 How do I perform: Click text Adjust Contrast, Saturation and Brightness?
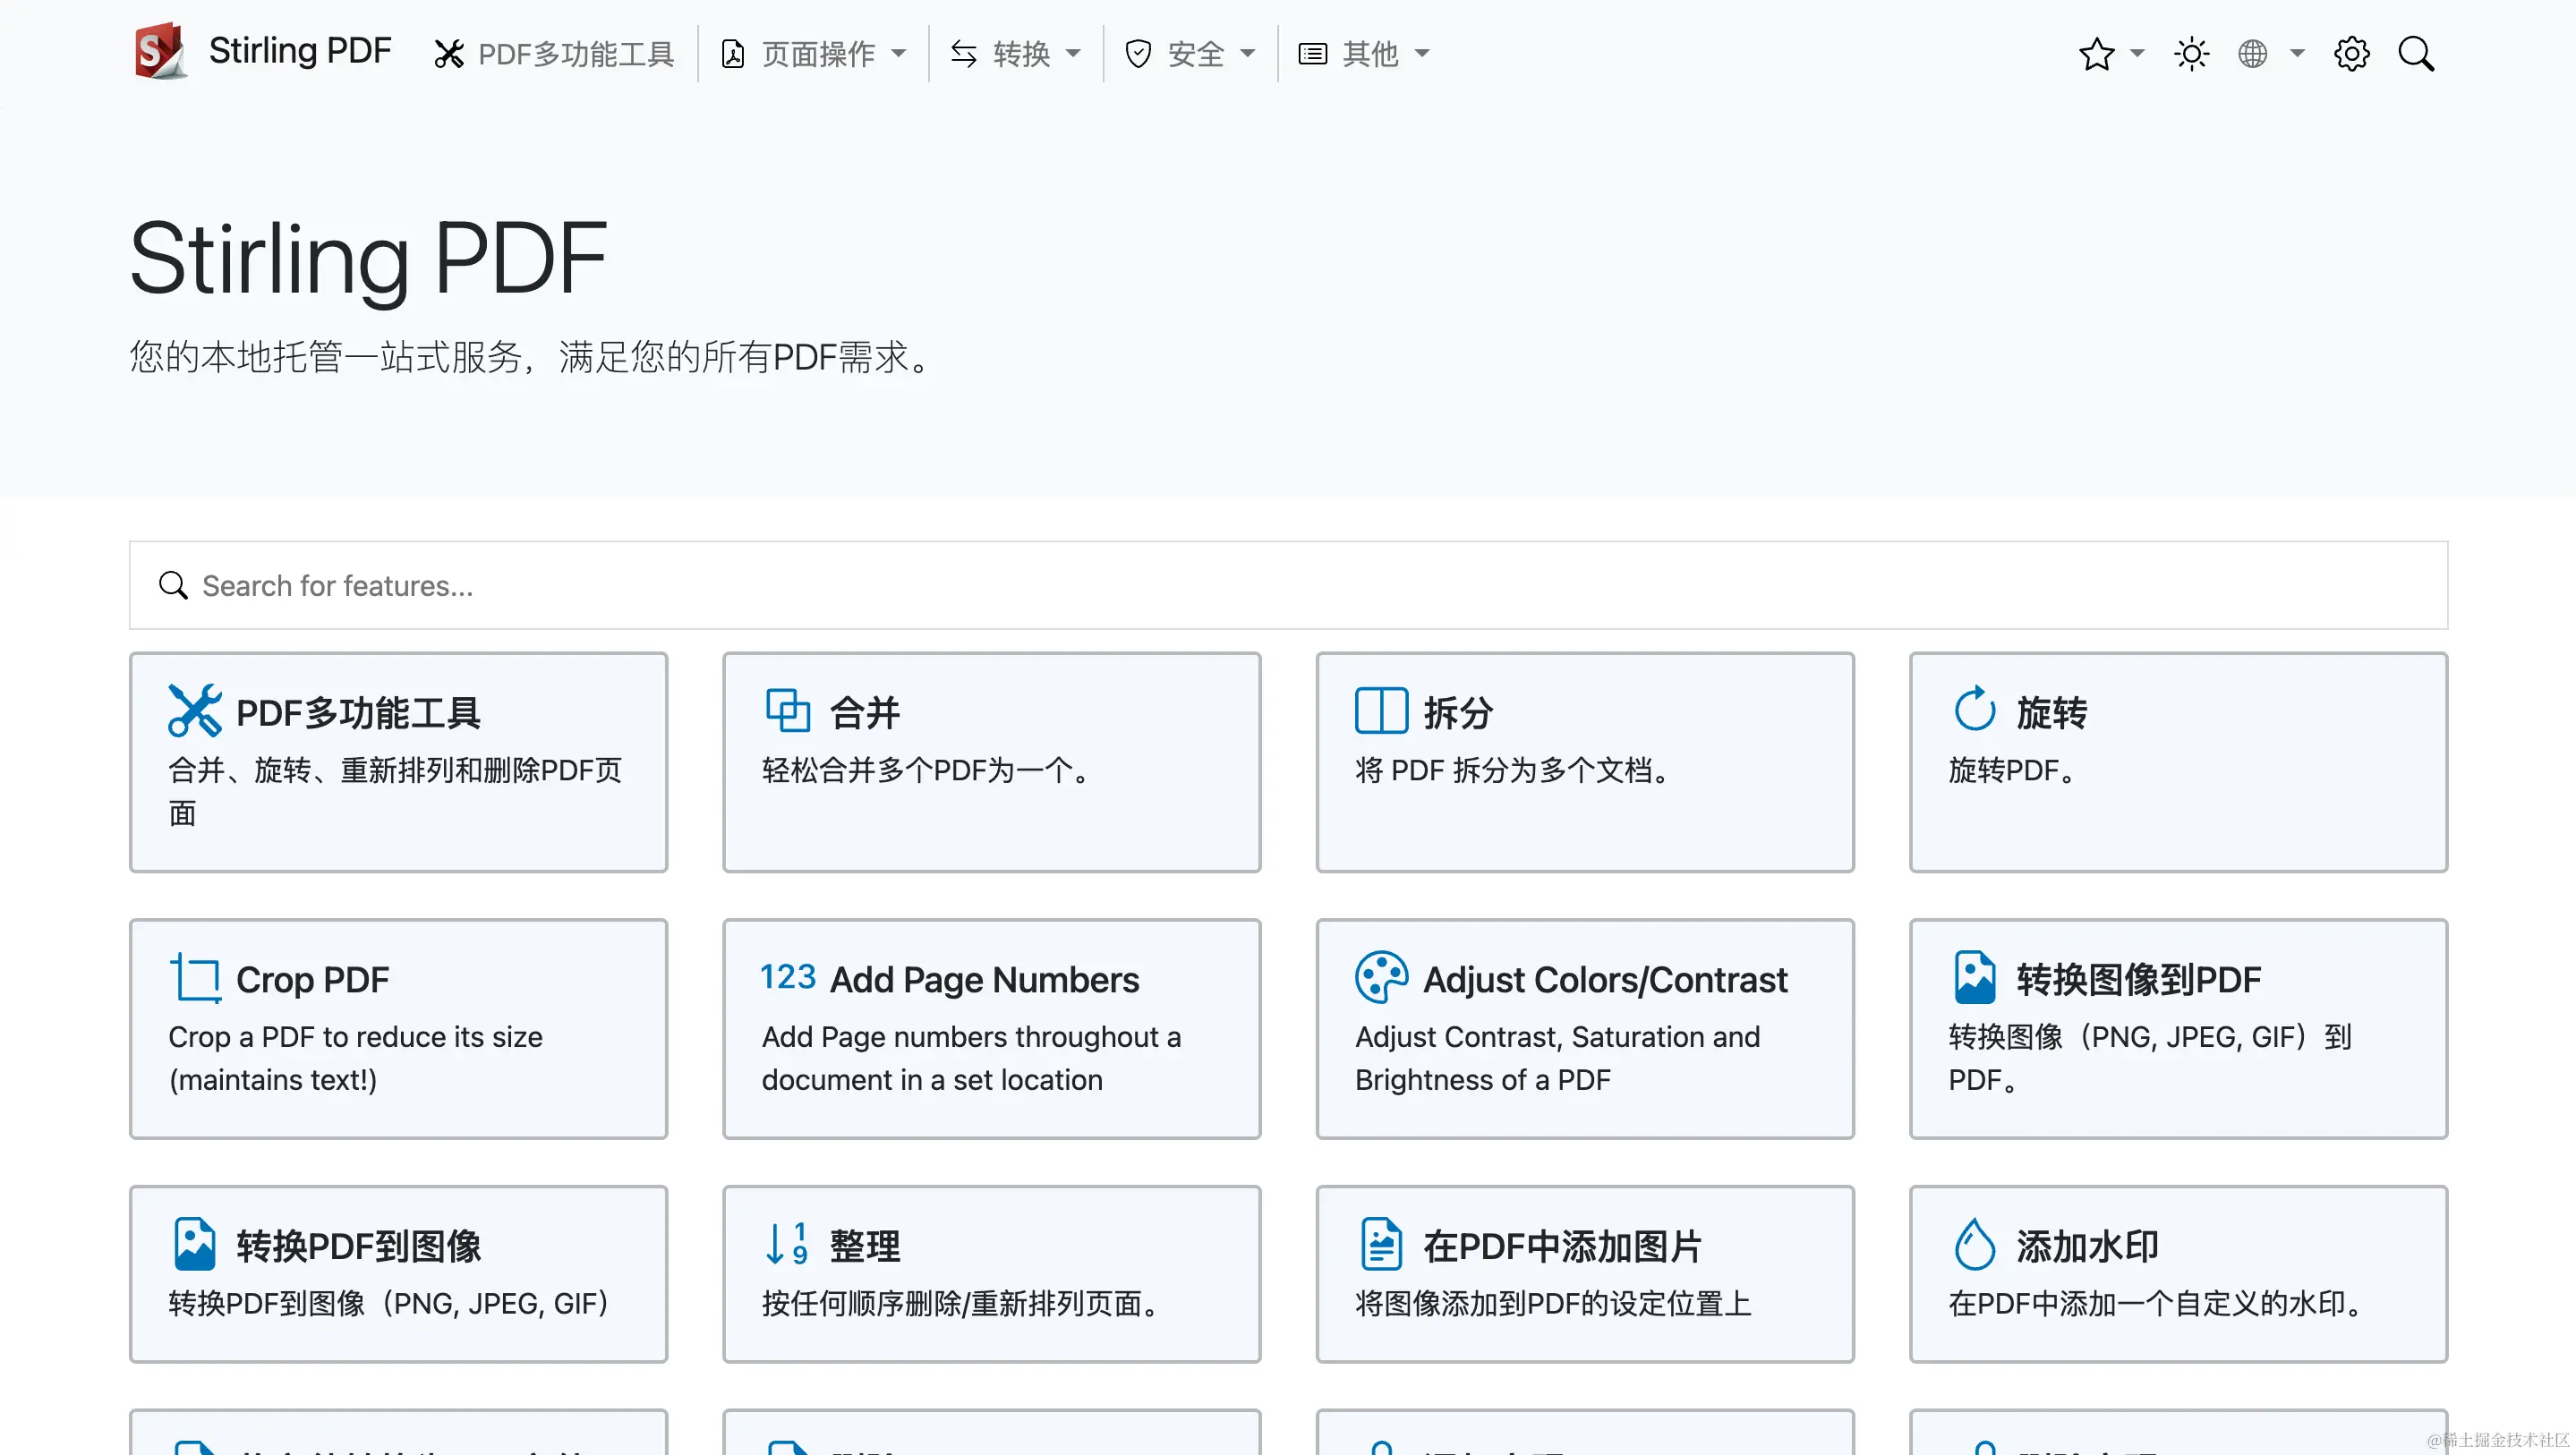1557,1058
